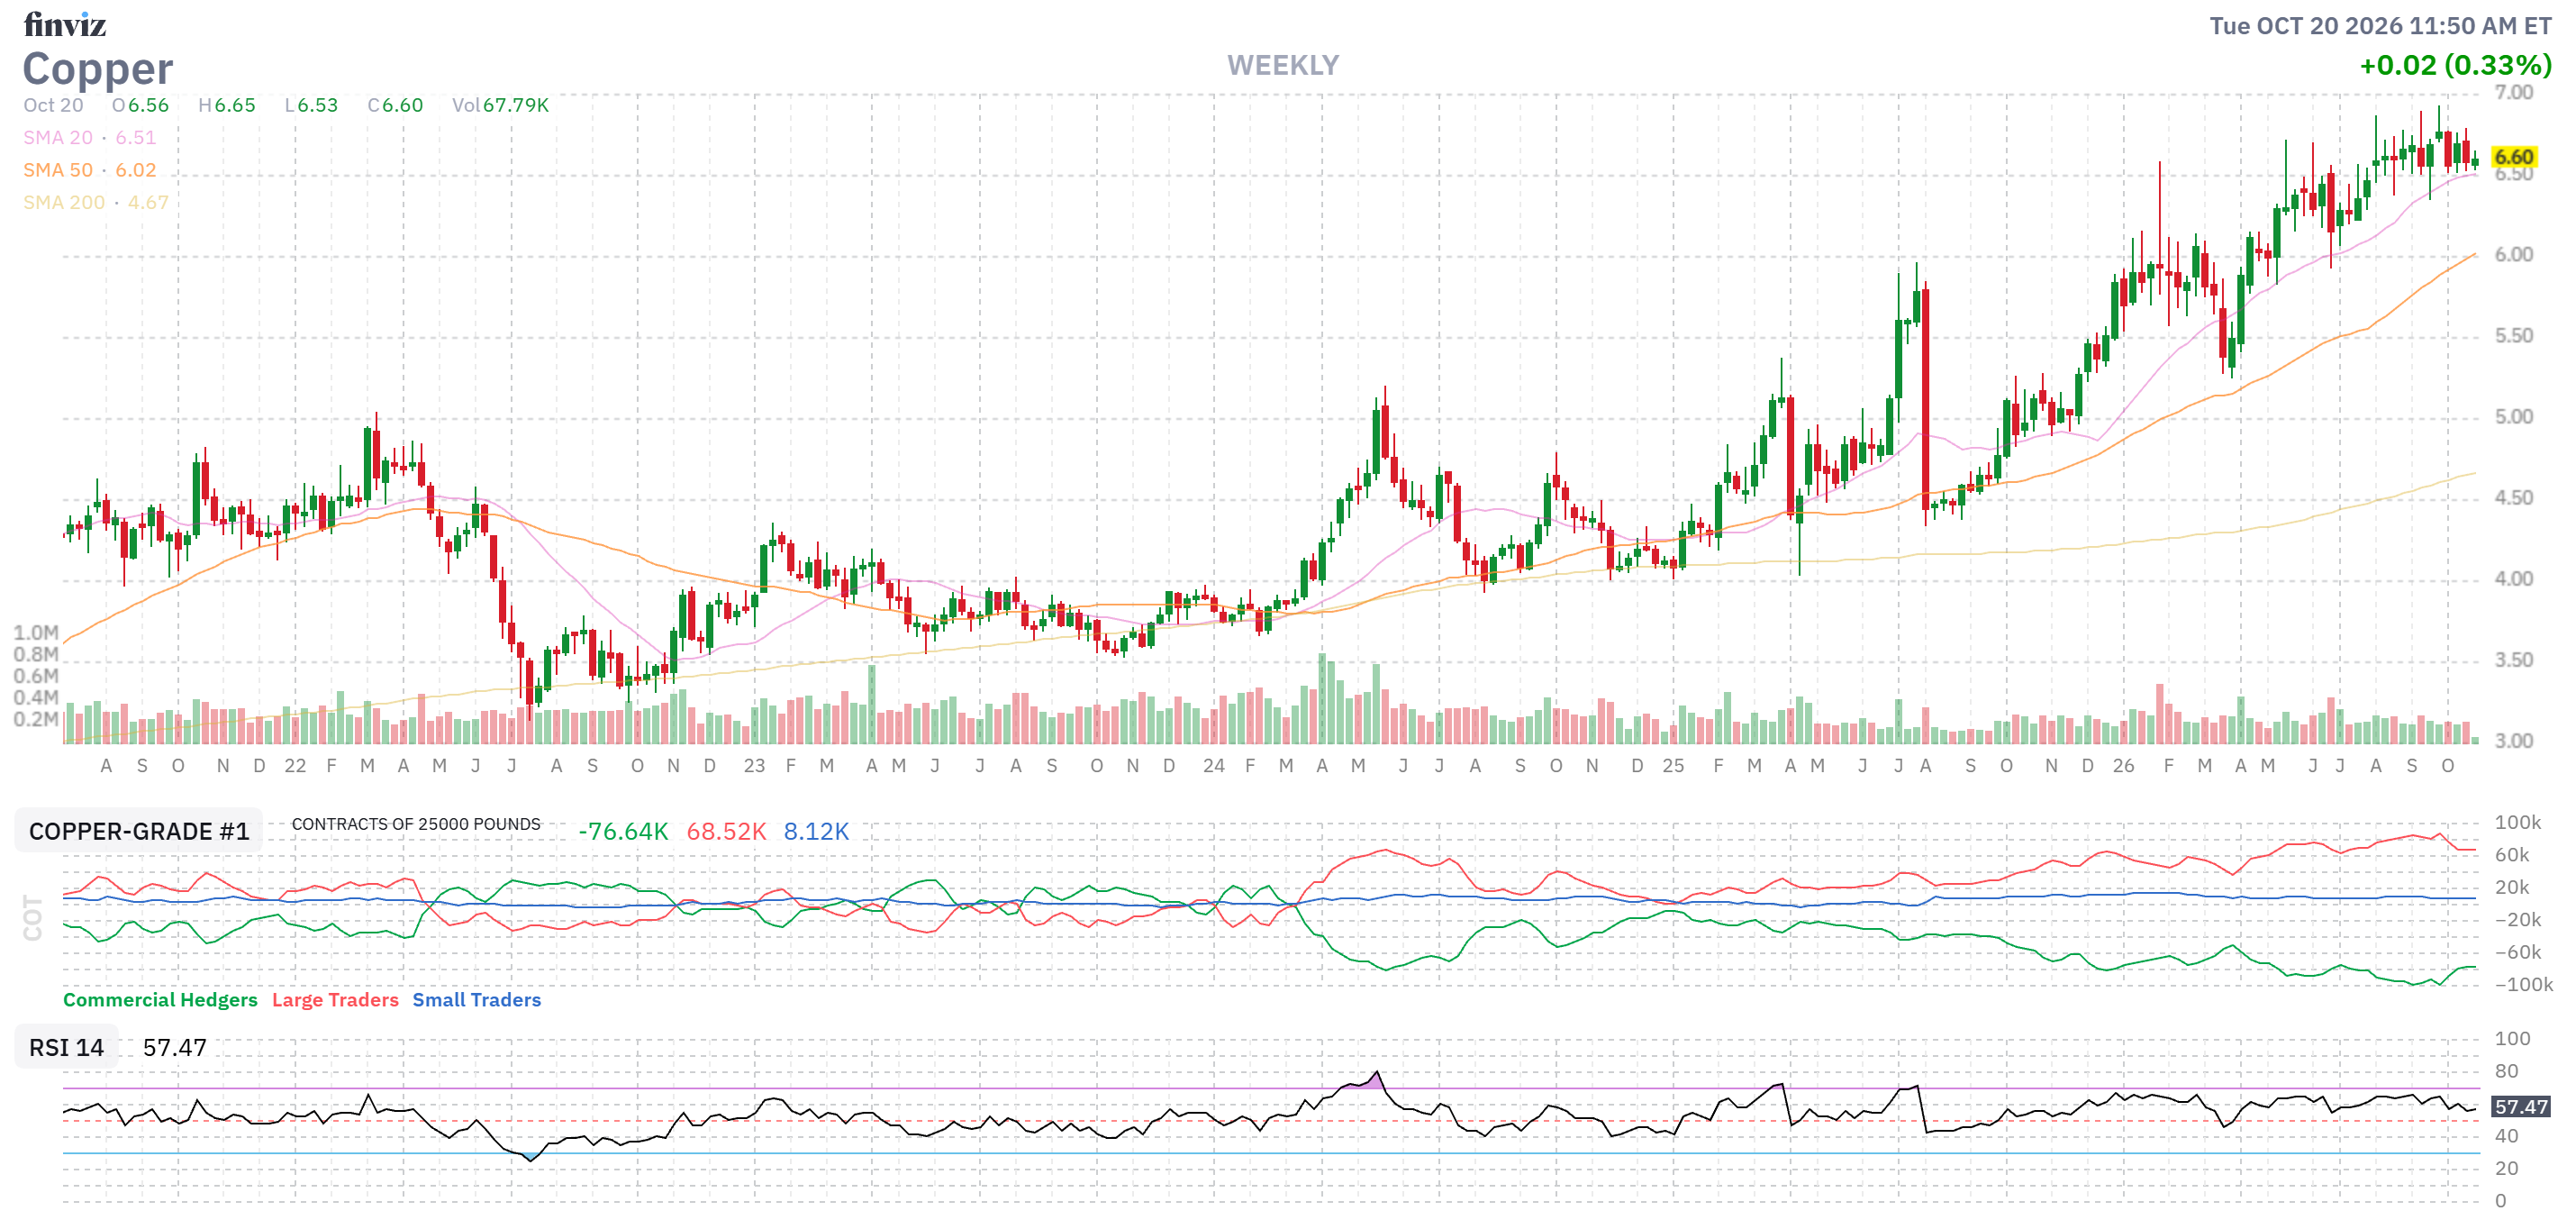Click the +0.02 (0.33%) change value

pos(2455,66)
